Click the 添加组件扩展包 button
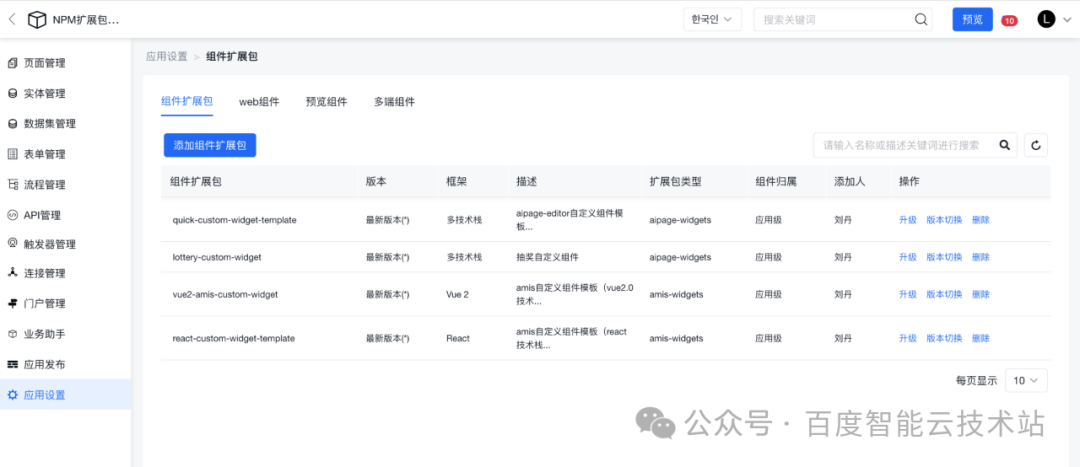Viewport: 1080px width, 467px height. pos(210,145)
